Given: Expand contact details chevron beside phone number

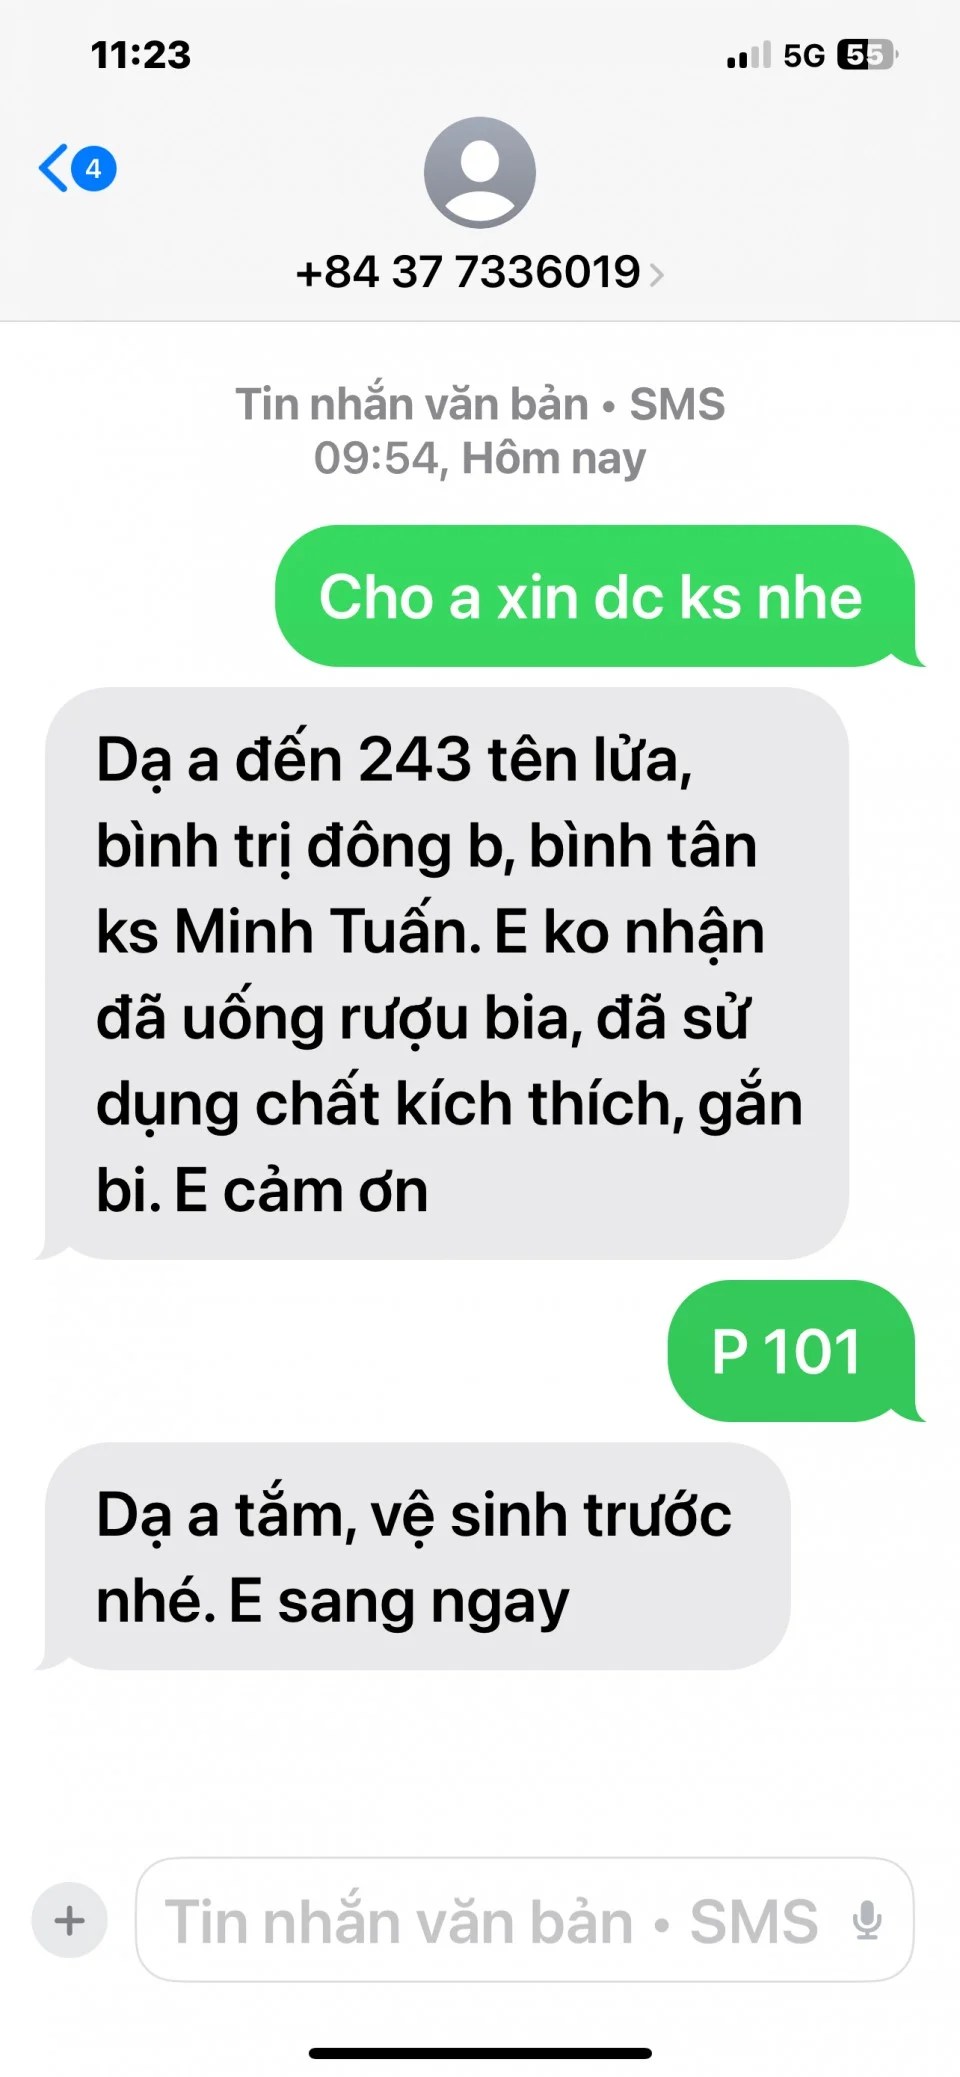Looking at the screenshot, I should pos(657,274).
